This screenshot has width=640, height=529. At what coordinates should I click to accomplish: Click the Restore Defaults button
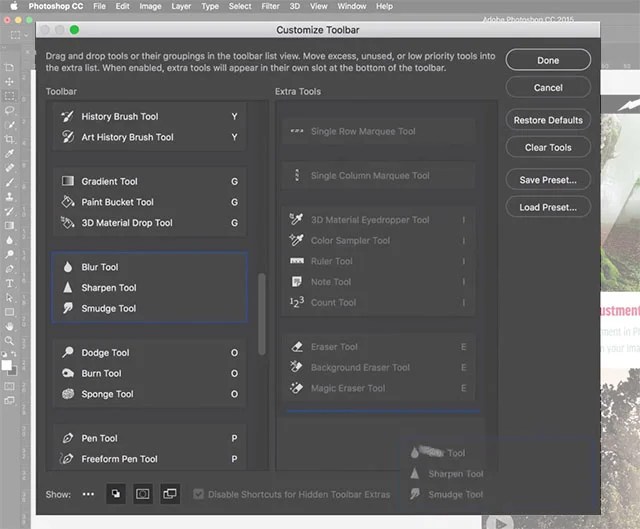pyautogui.click(x=548, y=120)
